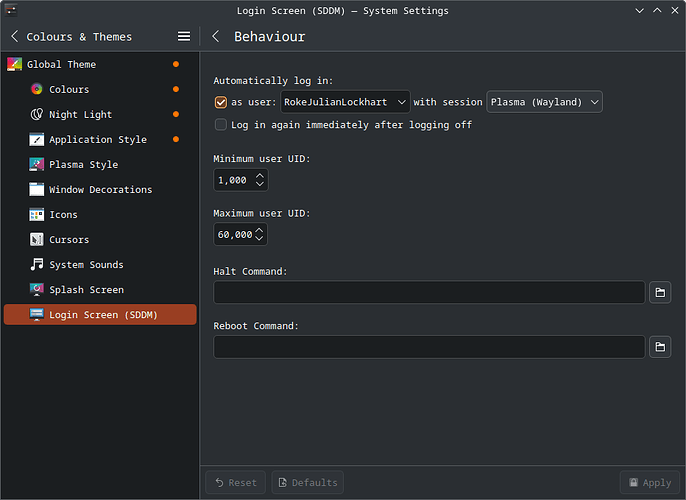This screenshot has width=686, height=500.
Task: Browse for Halt Command file
Action: [660, 292]
